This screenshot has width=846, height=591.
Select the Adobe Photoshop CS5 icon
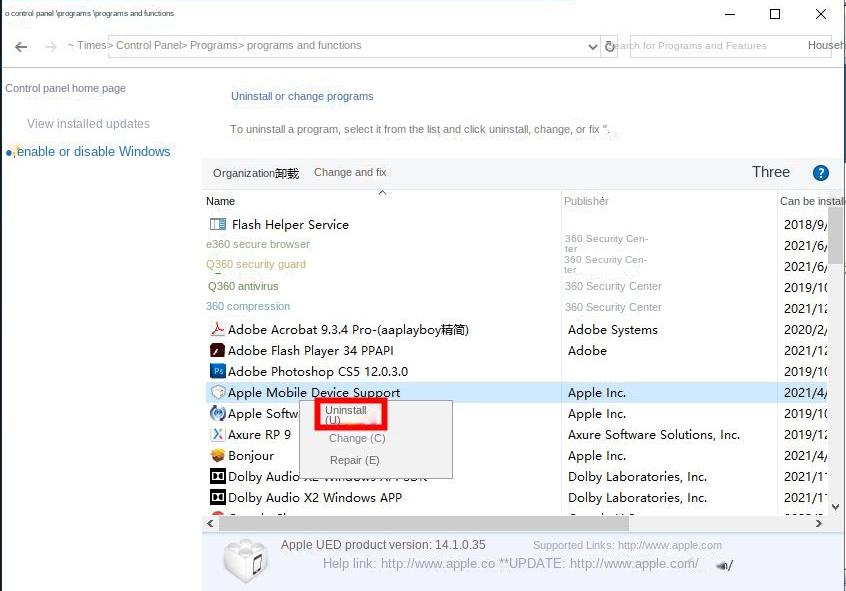click(x=217, y=371)
